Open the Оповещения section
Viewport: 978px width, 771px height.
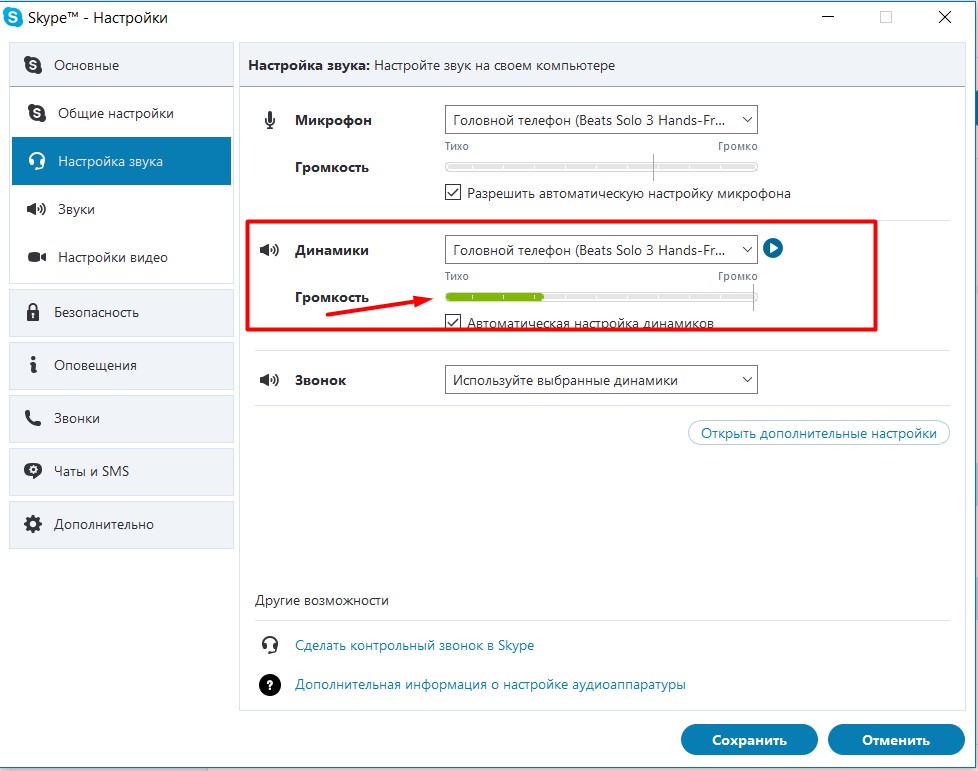point(122,366)
